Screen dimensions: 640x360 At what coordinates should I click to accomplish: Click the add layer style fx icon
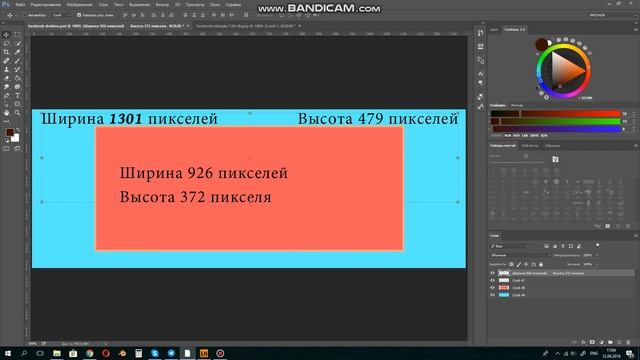click(x=584, y=342)
